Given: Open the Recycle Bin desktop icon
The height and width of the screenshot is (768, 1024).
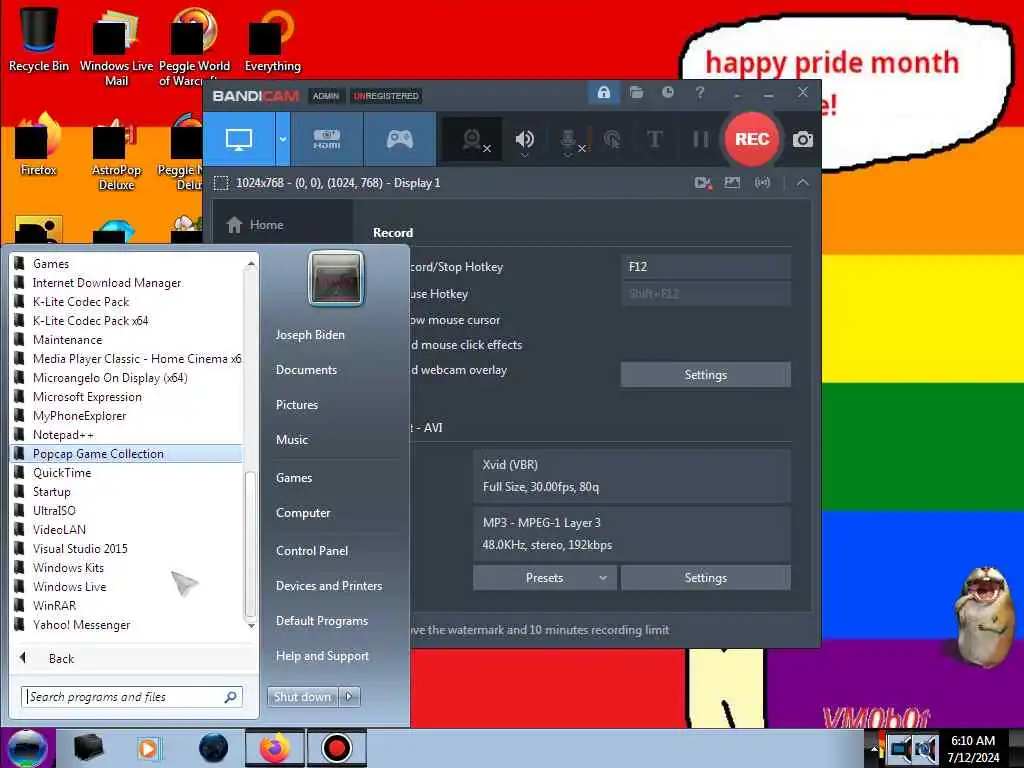Looking at the screenshot, I should point(39,40).
